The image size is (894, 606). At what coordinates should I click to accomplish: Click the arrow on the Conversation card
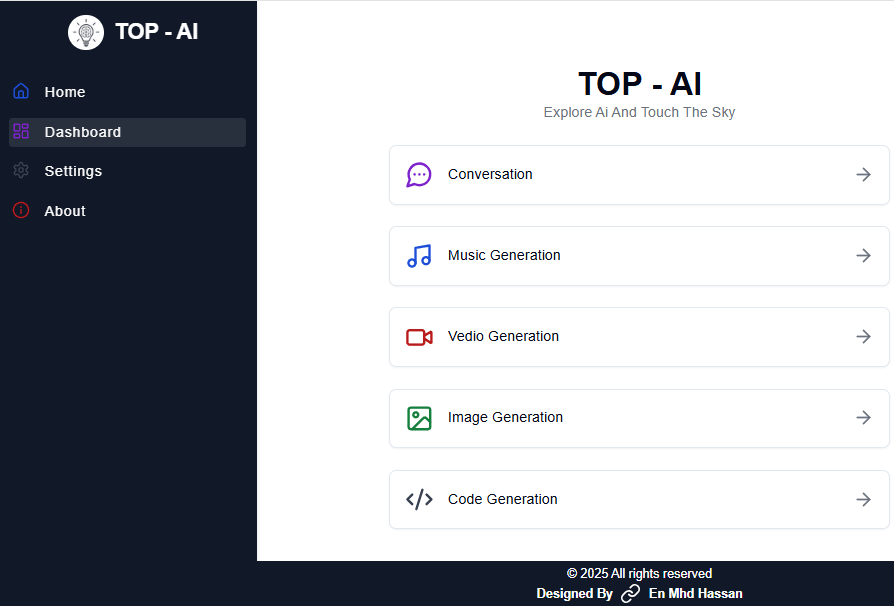[863, 175]
